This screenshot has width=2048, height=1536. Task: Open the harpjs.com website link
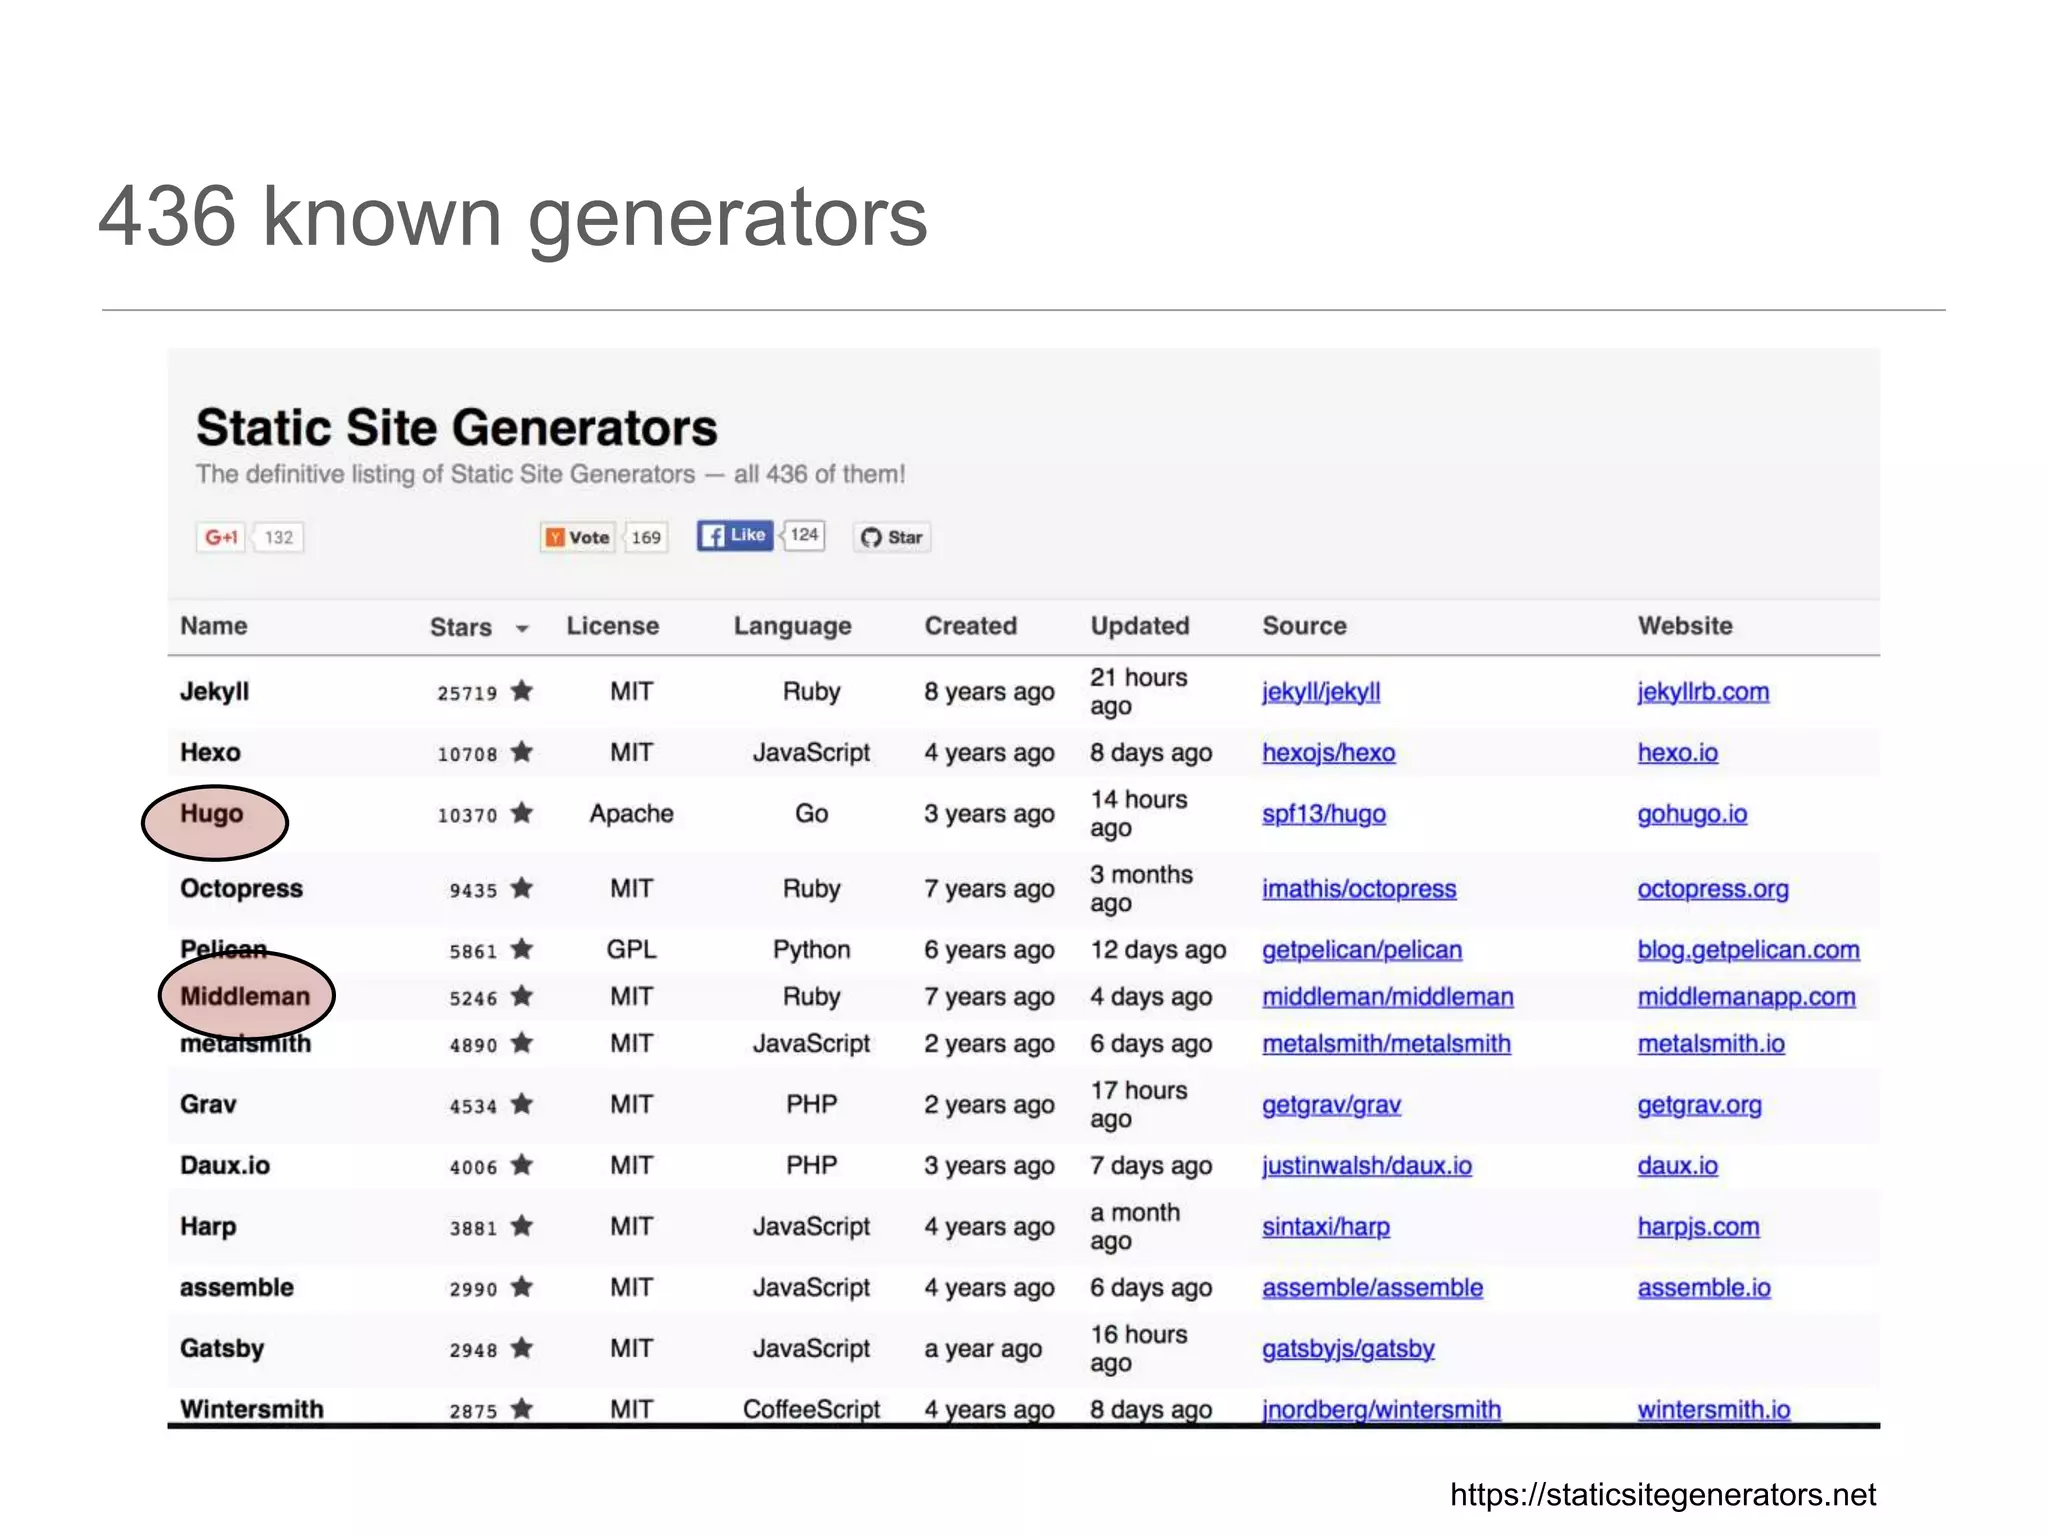pyautogui.click(x=1698, y=1227)
